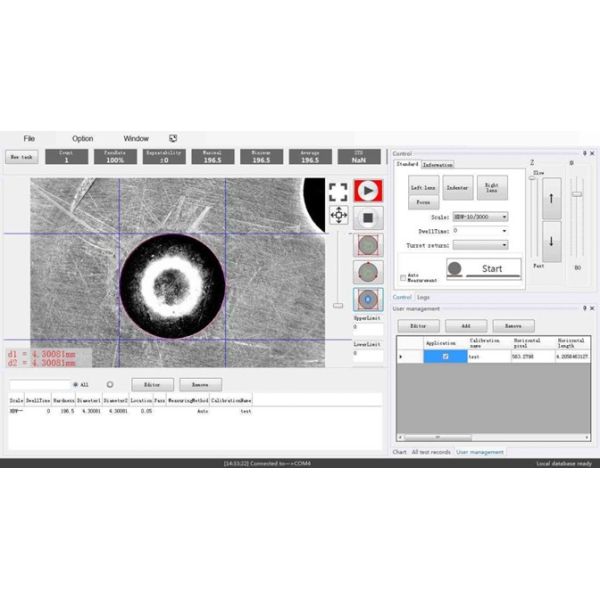Click the Z-axis move down arrow
Image resolution: width=600 pixels, height=600 pixels.
click(551, 241)
